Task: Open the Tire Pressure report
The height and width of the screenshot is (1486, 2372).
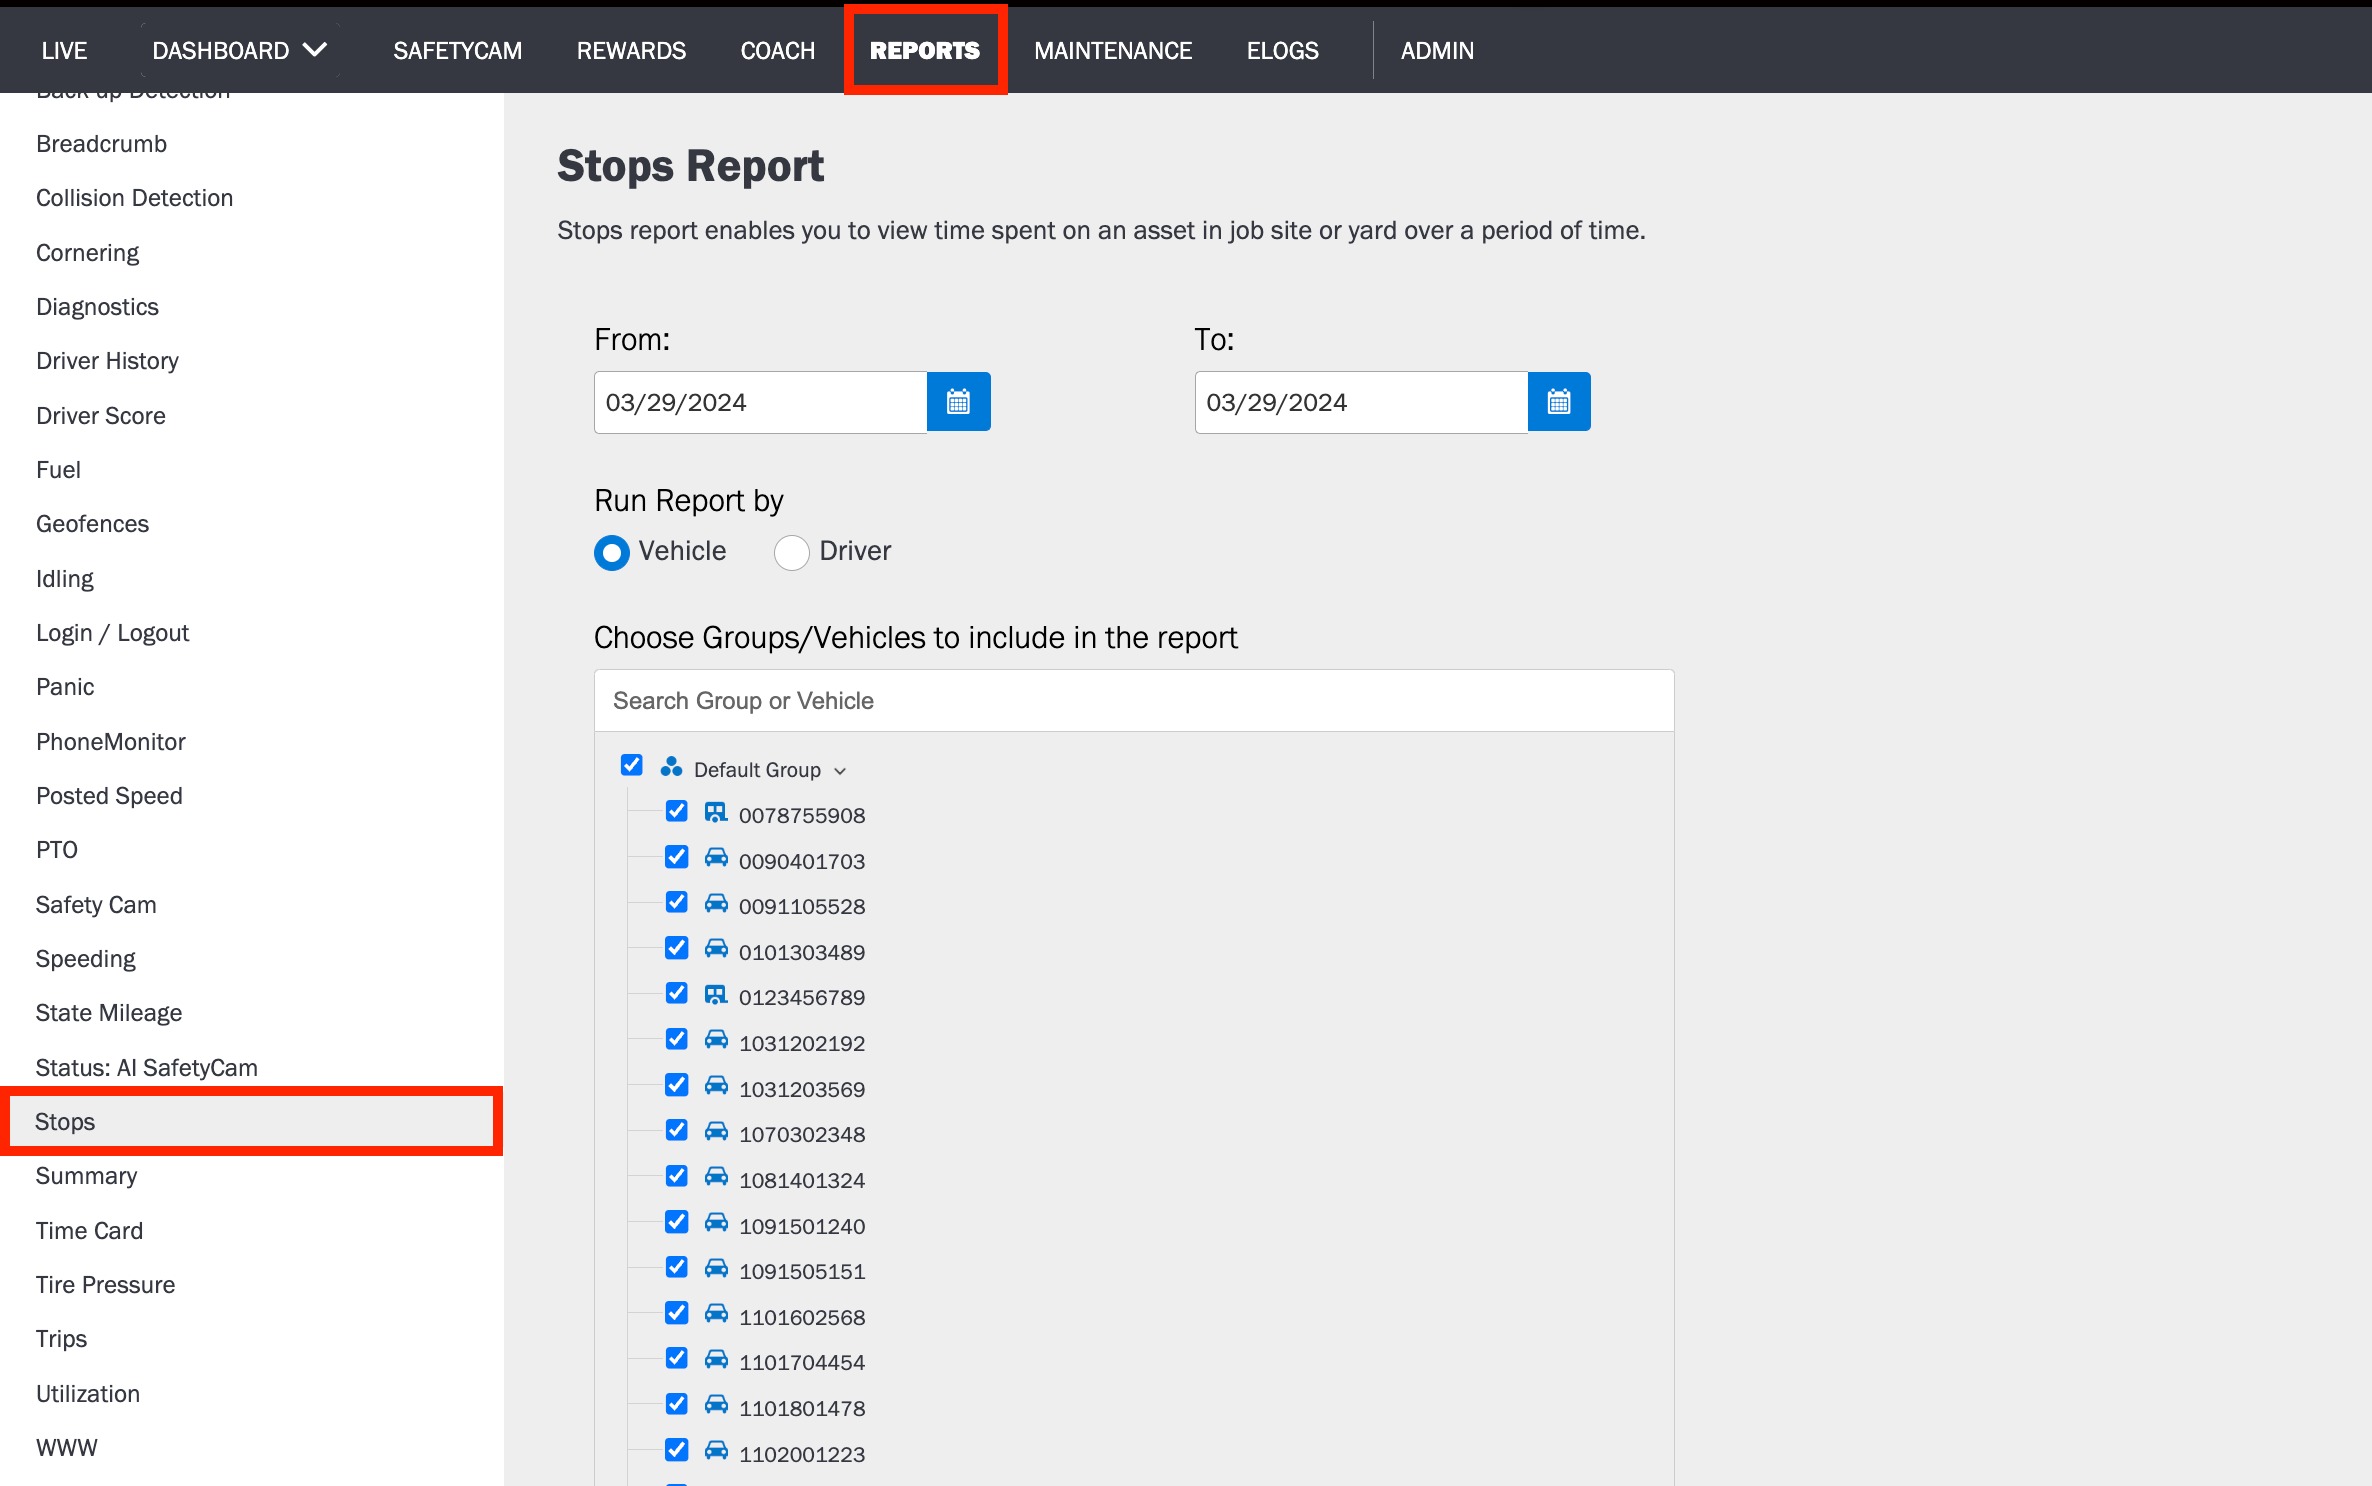Action: tap(106, 1285)
